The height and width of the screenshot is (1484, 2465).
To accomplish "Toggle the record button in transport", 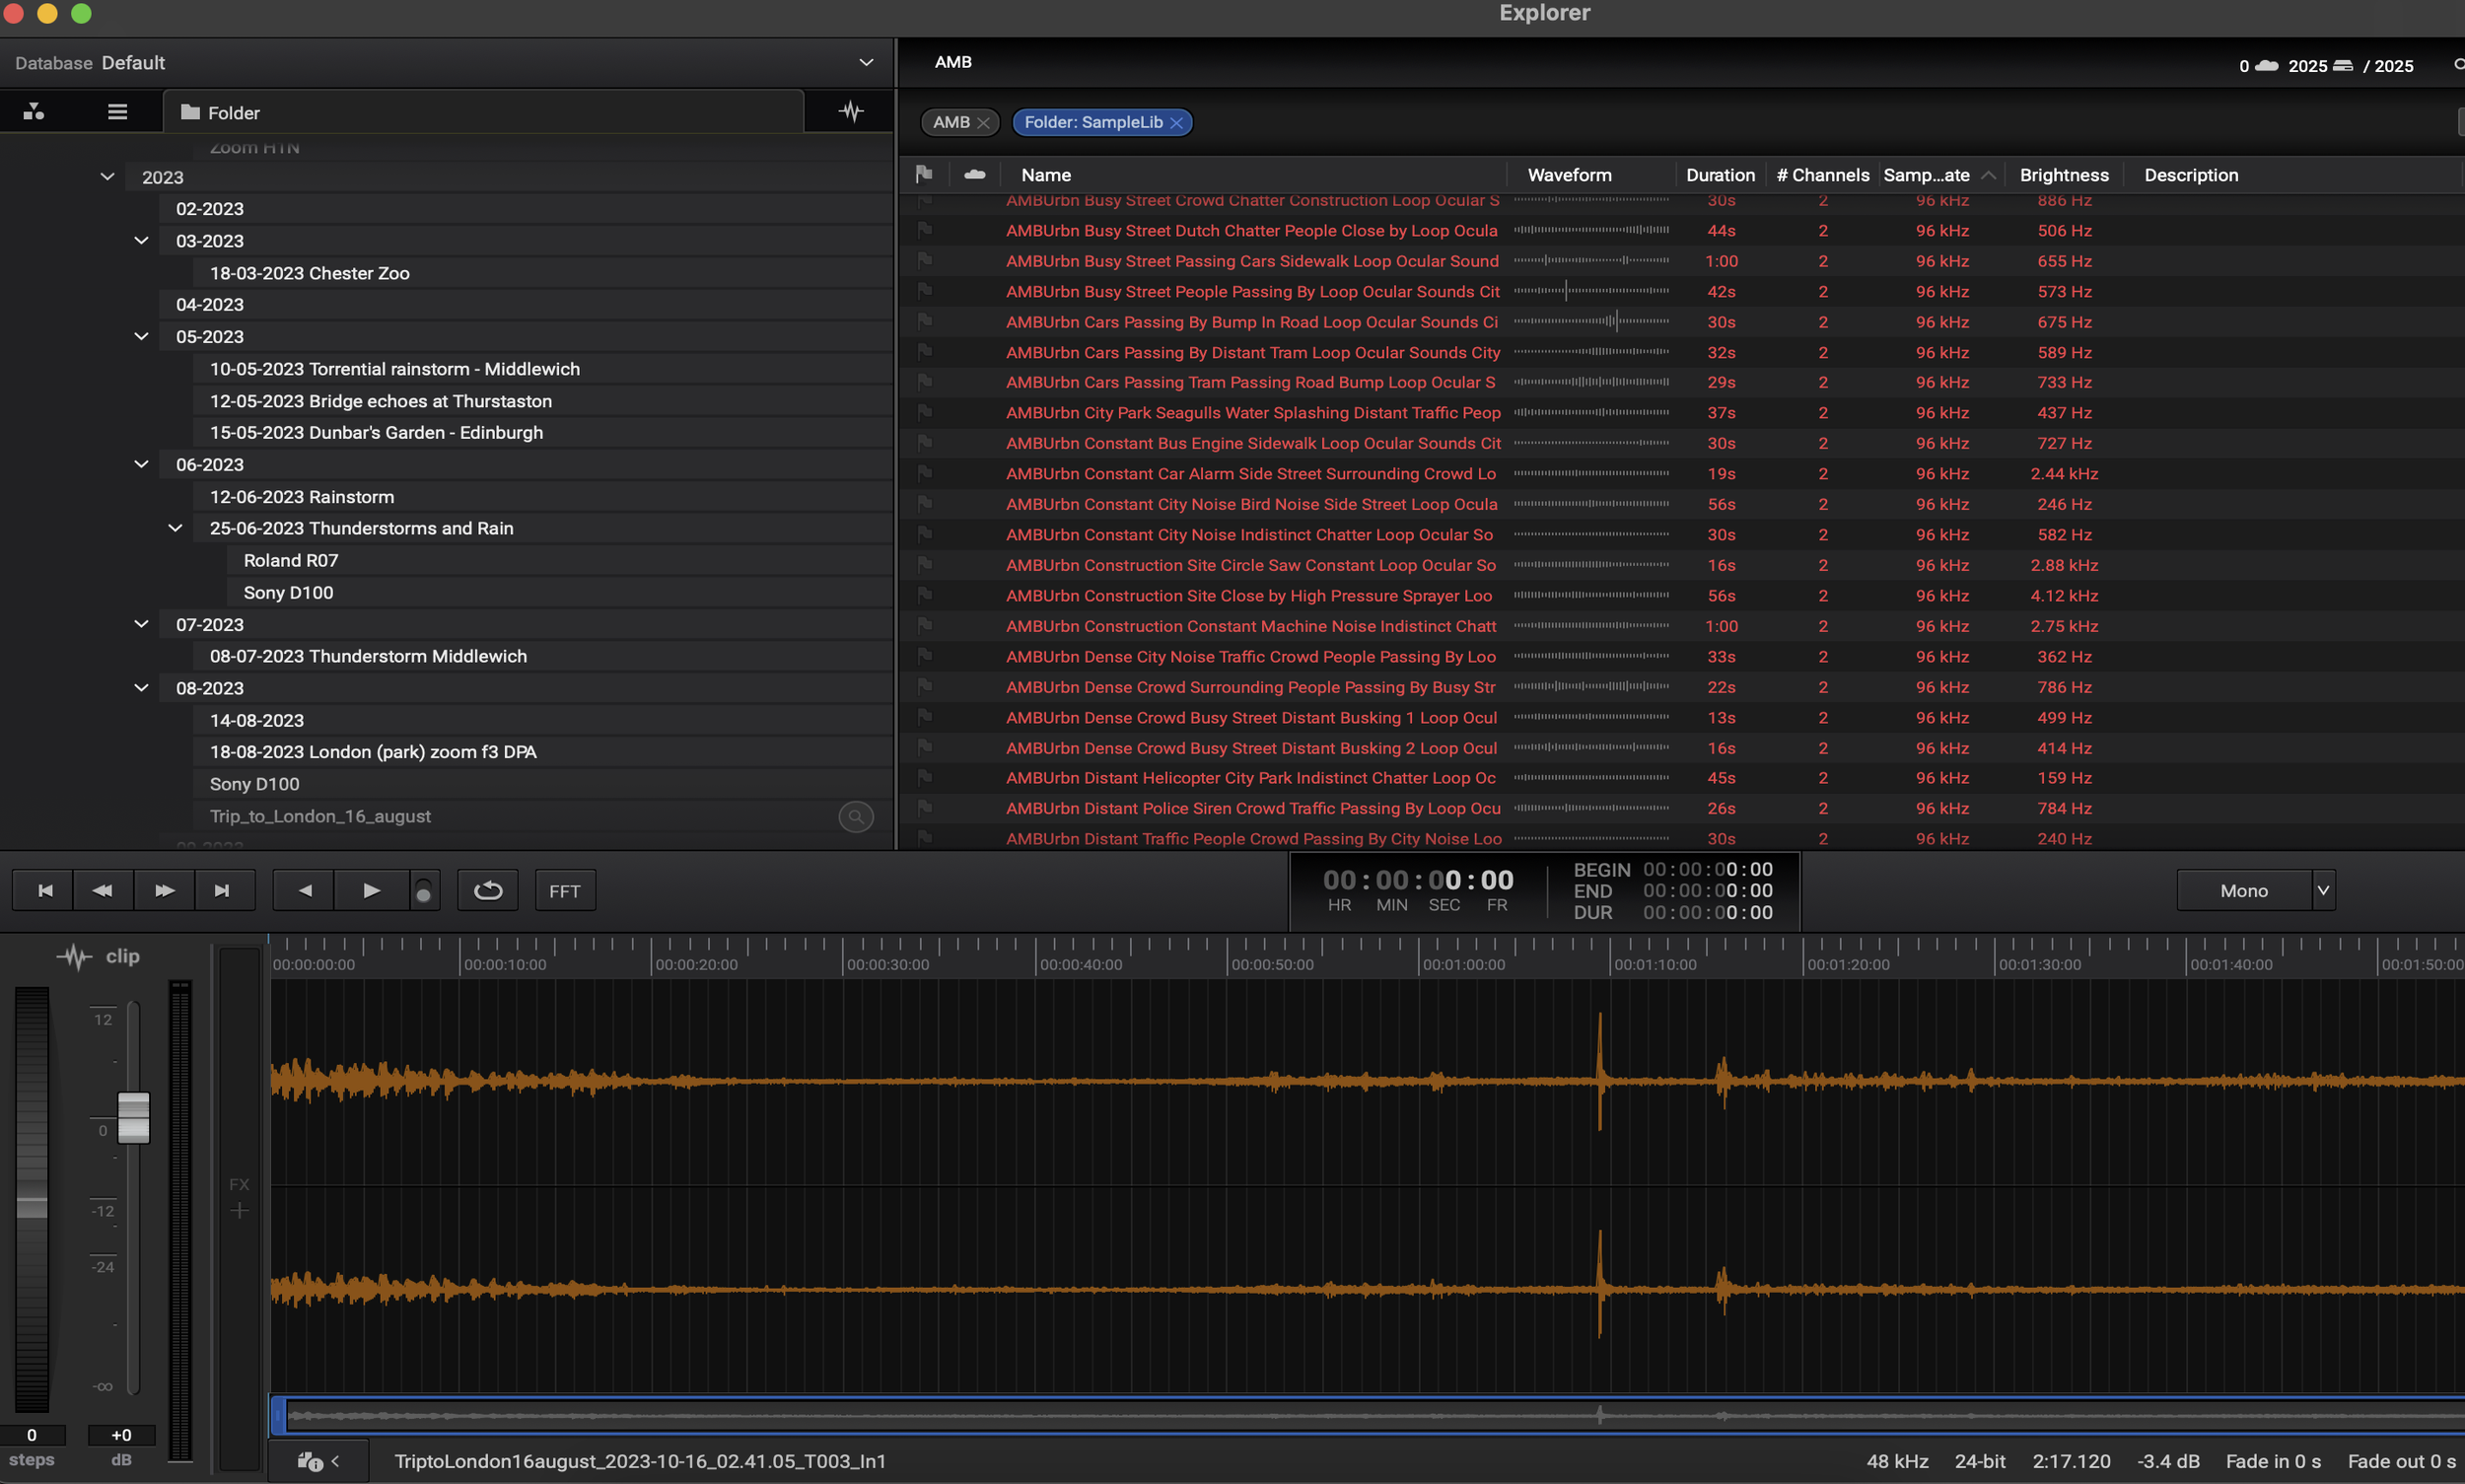I will [x=423, y=893].
